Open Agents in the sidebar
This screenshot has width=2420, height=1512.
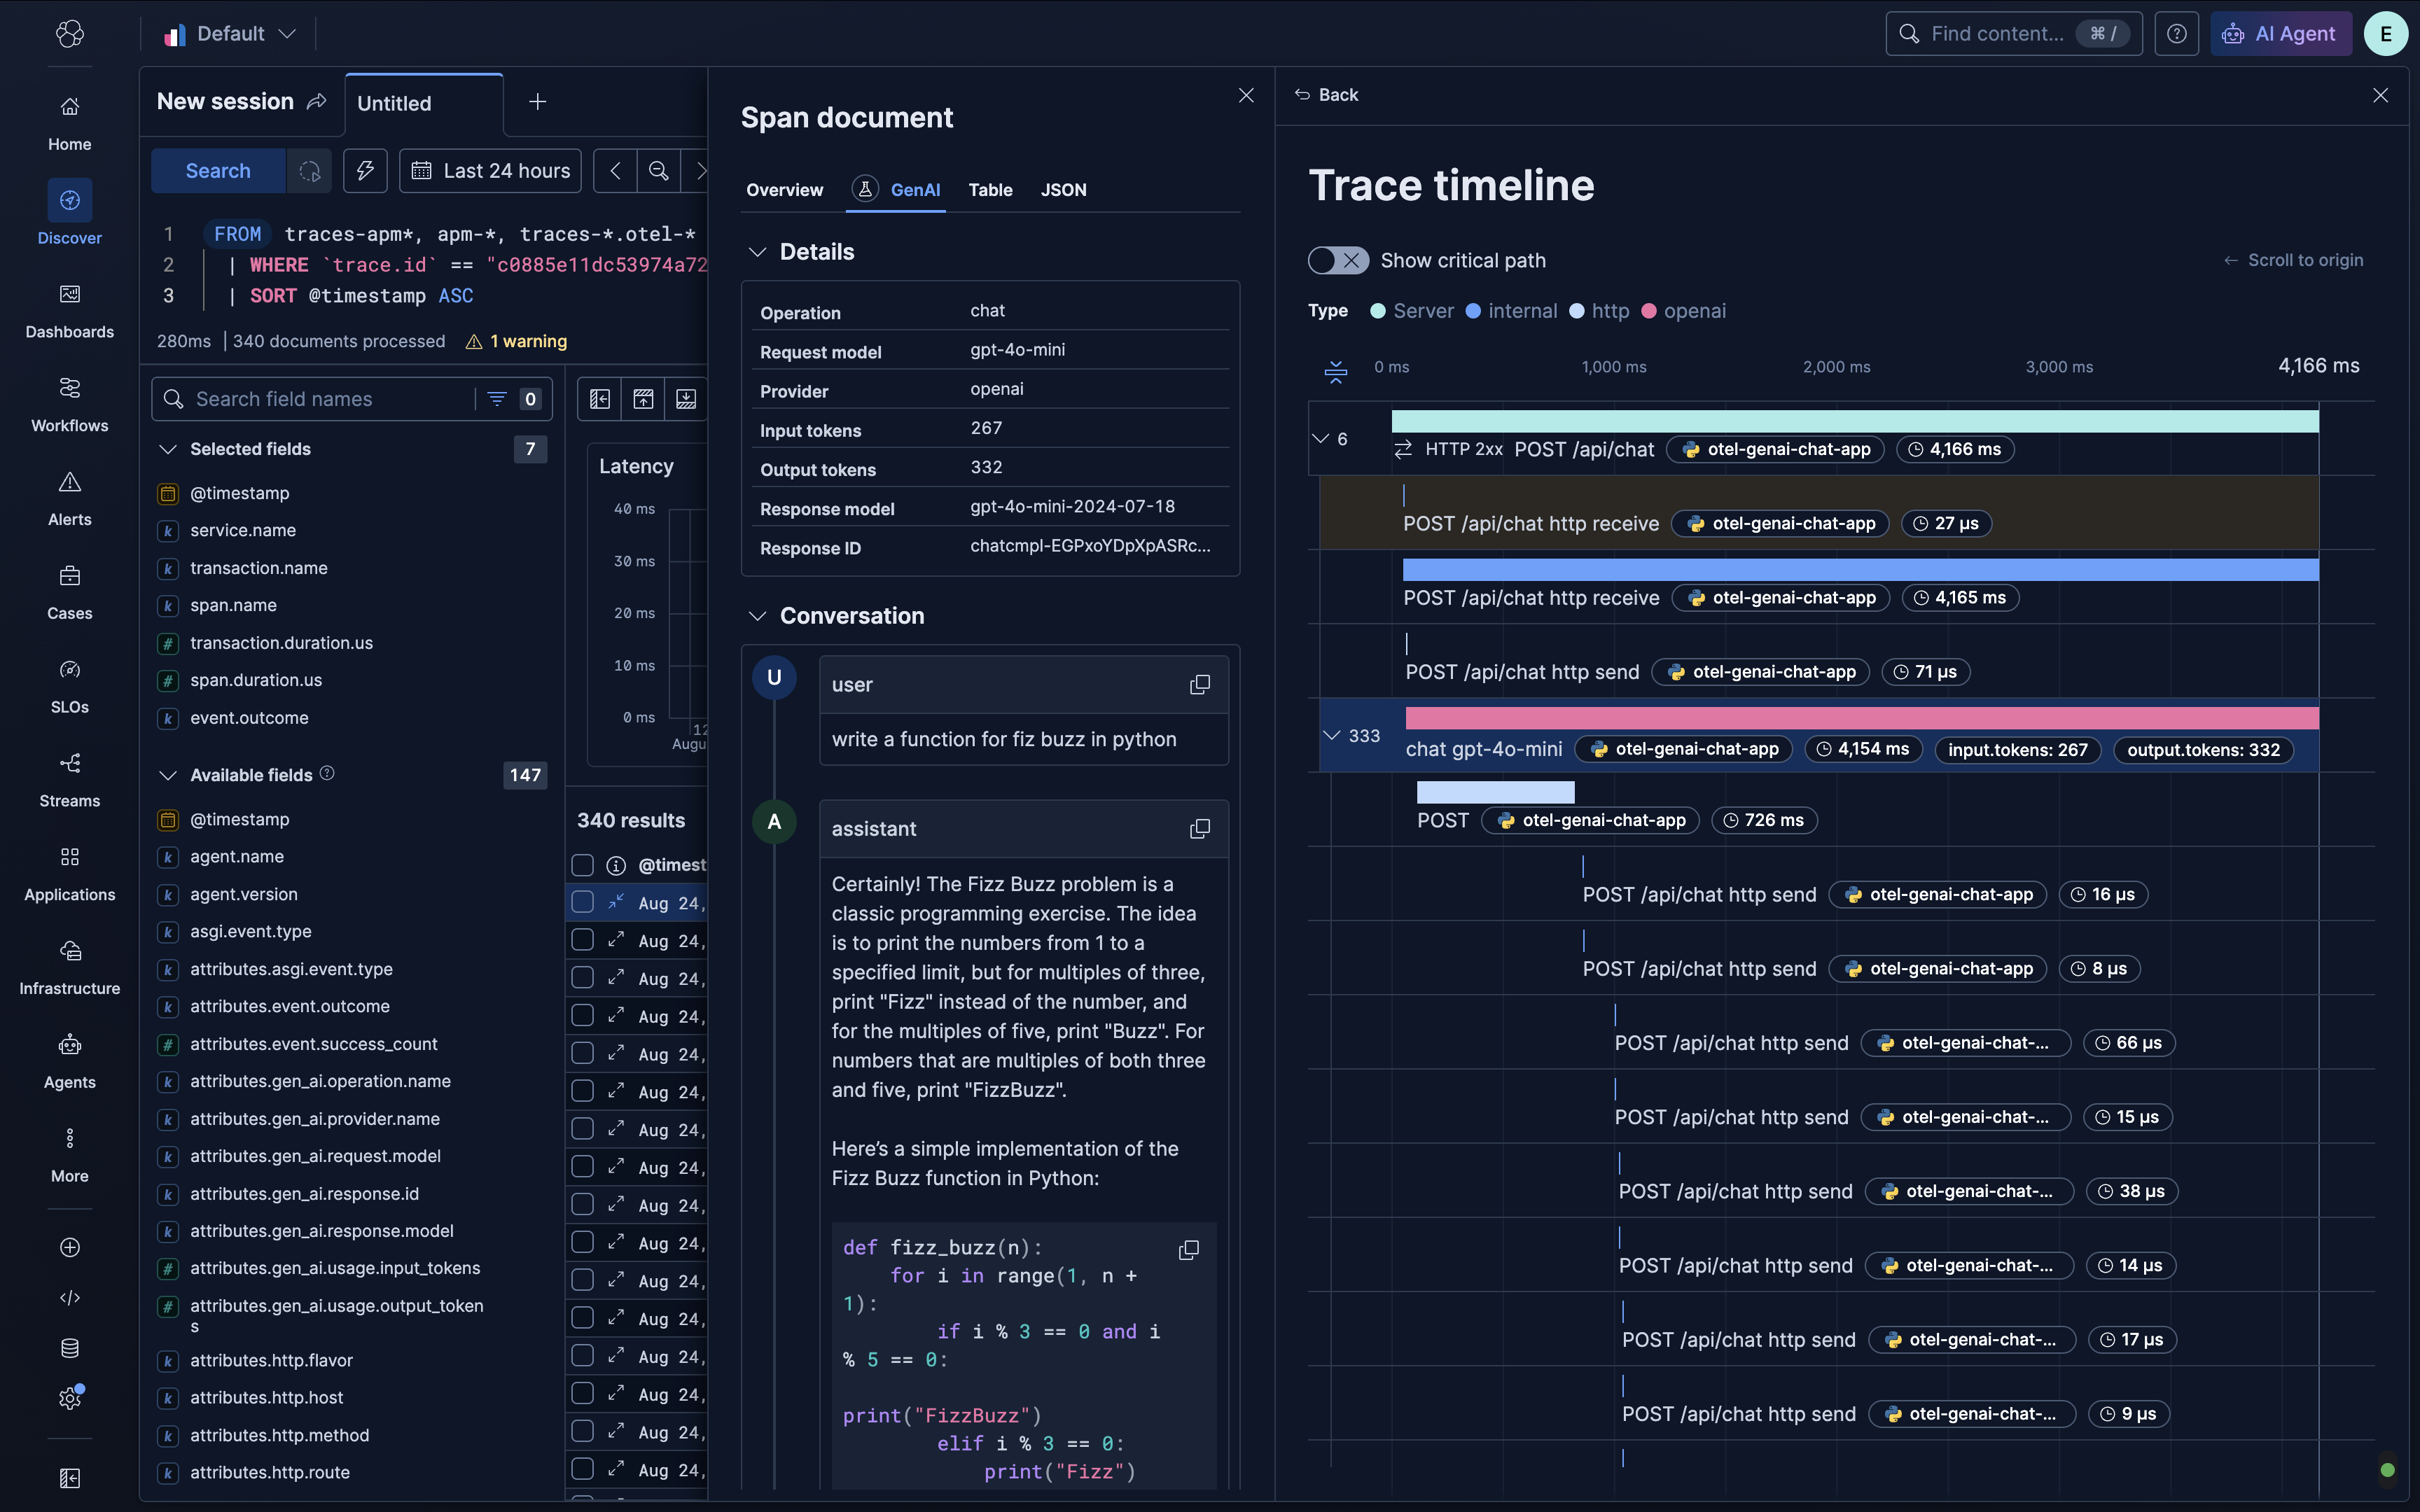pyautogui.click(x=69, y=1062)
